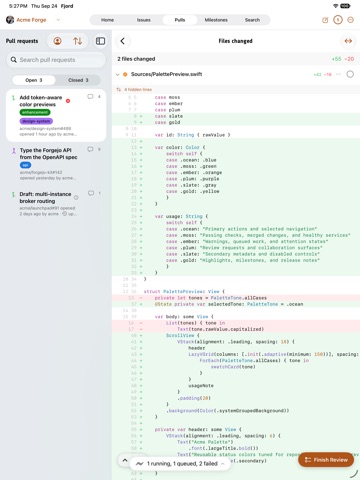Toggle the diff width arrows icon
This screenshot has width=360, height=480.
pyautogui.click(x=348, y=41)
